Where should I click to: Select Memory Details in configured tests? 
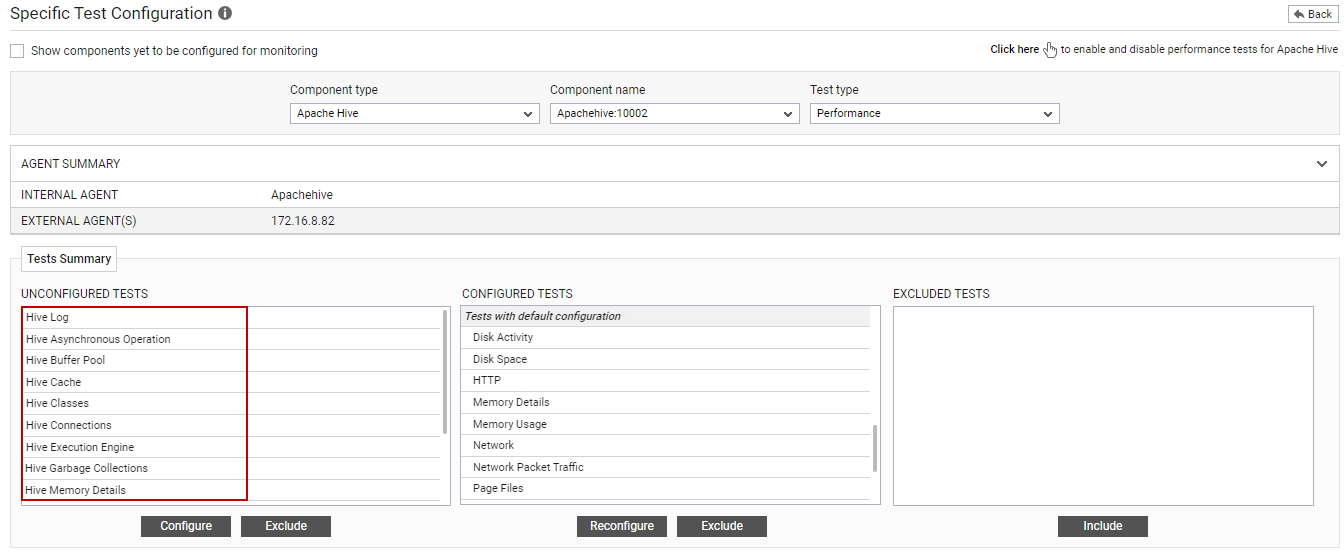666,402
